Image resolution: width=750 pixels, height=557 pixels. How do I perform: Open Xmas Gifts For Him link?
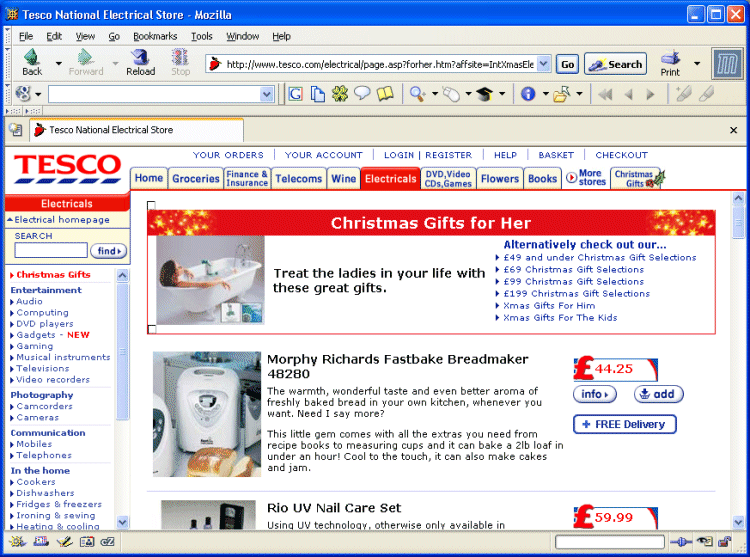(549, 306)
